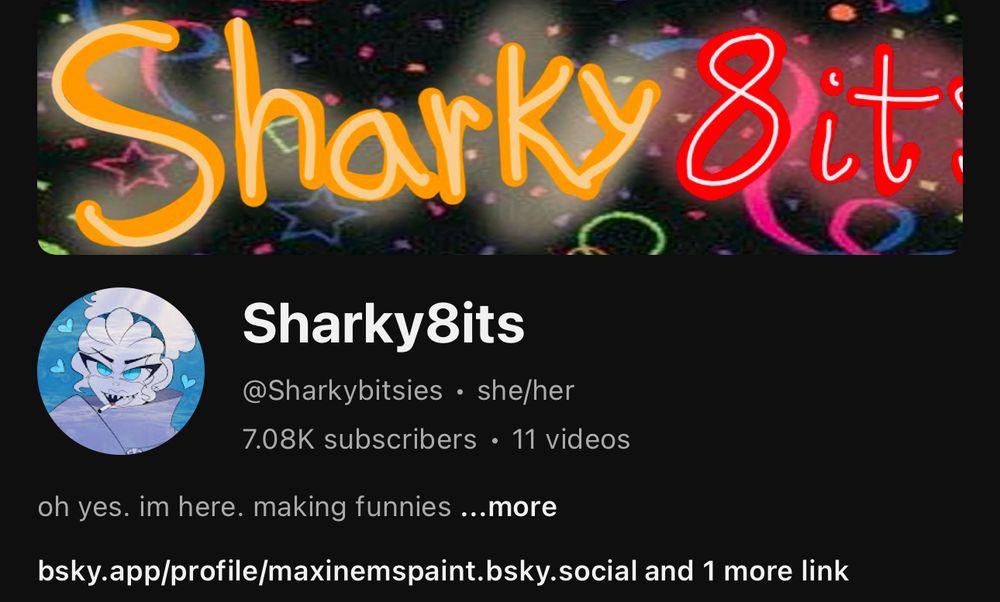This screenshot has height=602, width=1000.
Task: Open the 'oh yes. im here' description text
Action: click(244, 508)
